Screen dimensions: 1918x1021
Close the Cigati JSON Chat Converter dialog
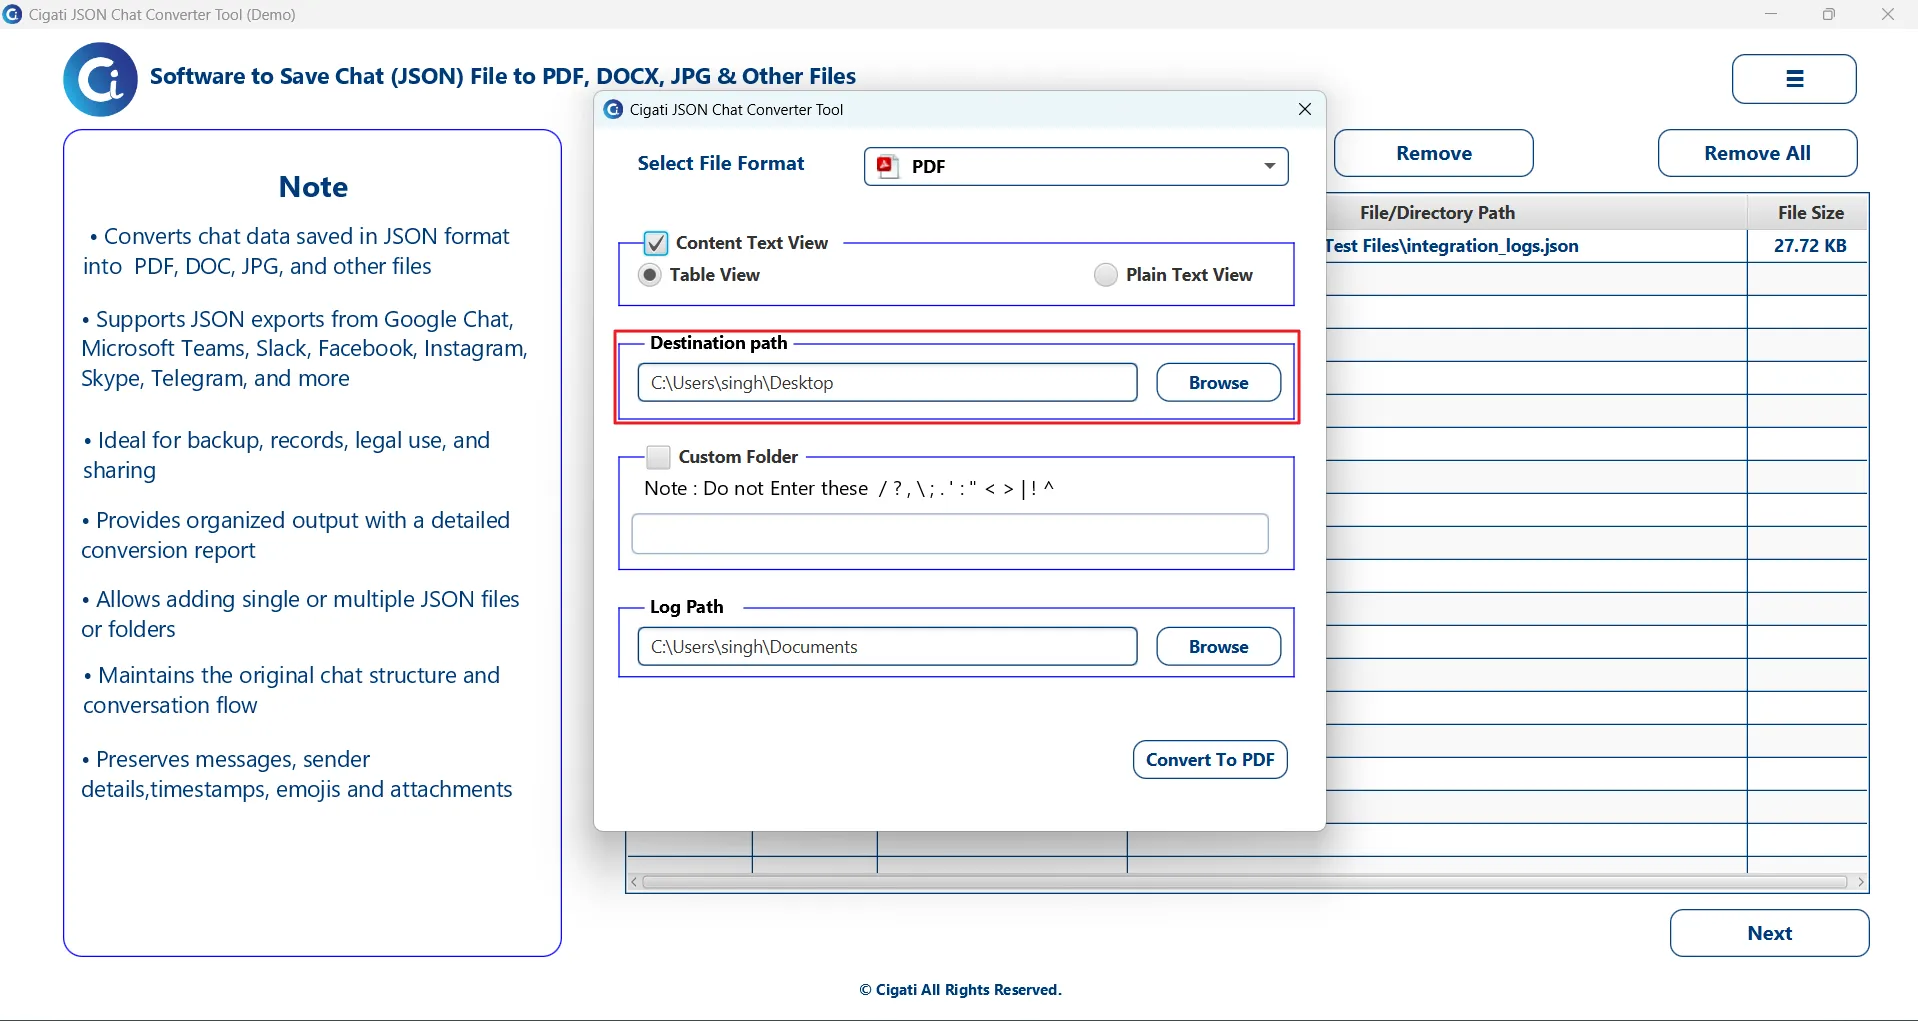pyautogui.click(x=1304, y=109)
